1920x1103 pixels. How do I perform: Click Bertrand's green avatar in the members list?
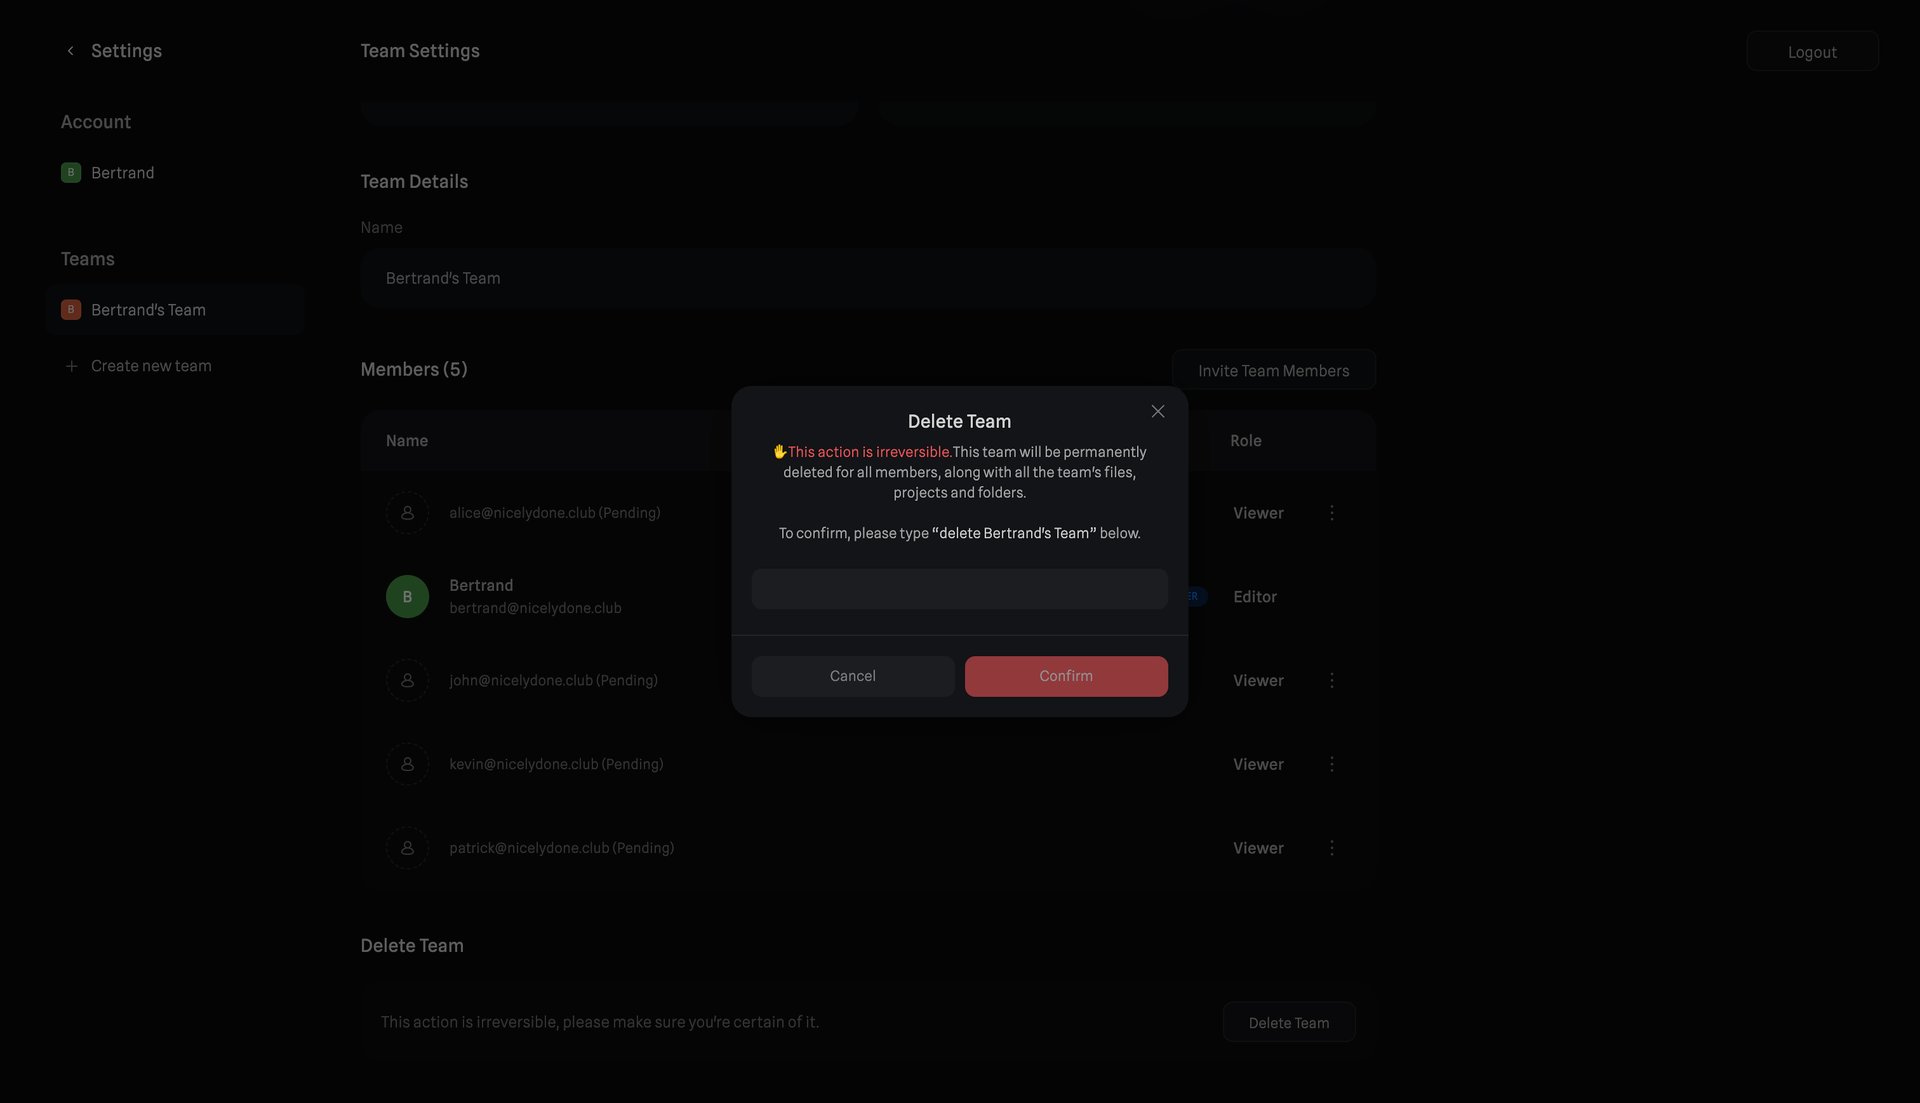[x=407, y=595]
